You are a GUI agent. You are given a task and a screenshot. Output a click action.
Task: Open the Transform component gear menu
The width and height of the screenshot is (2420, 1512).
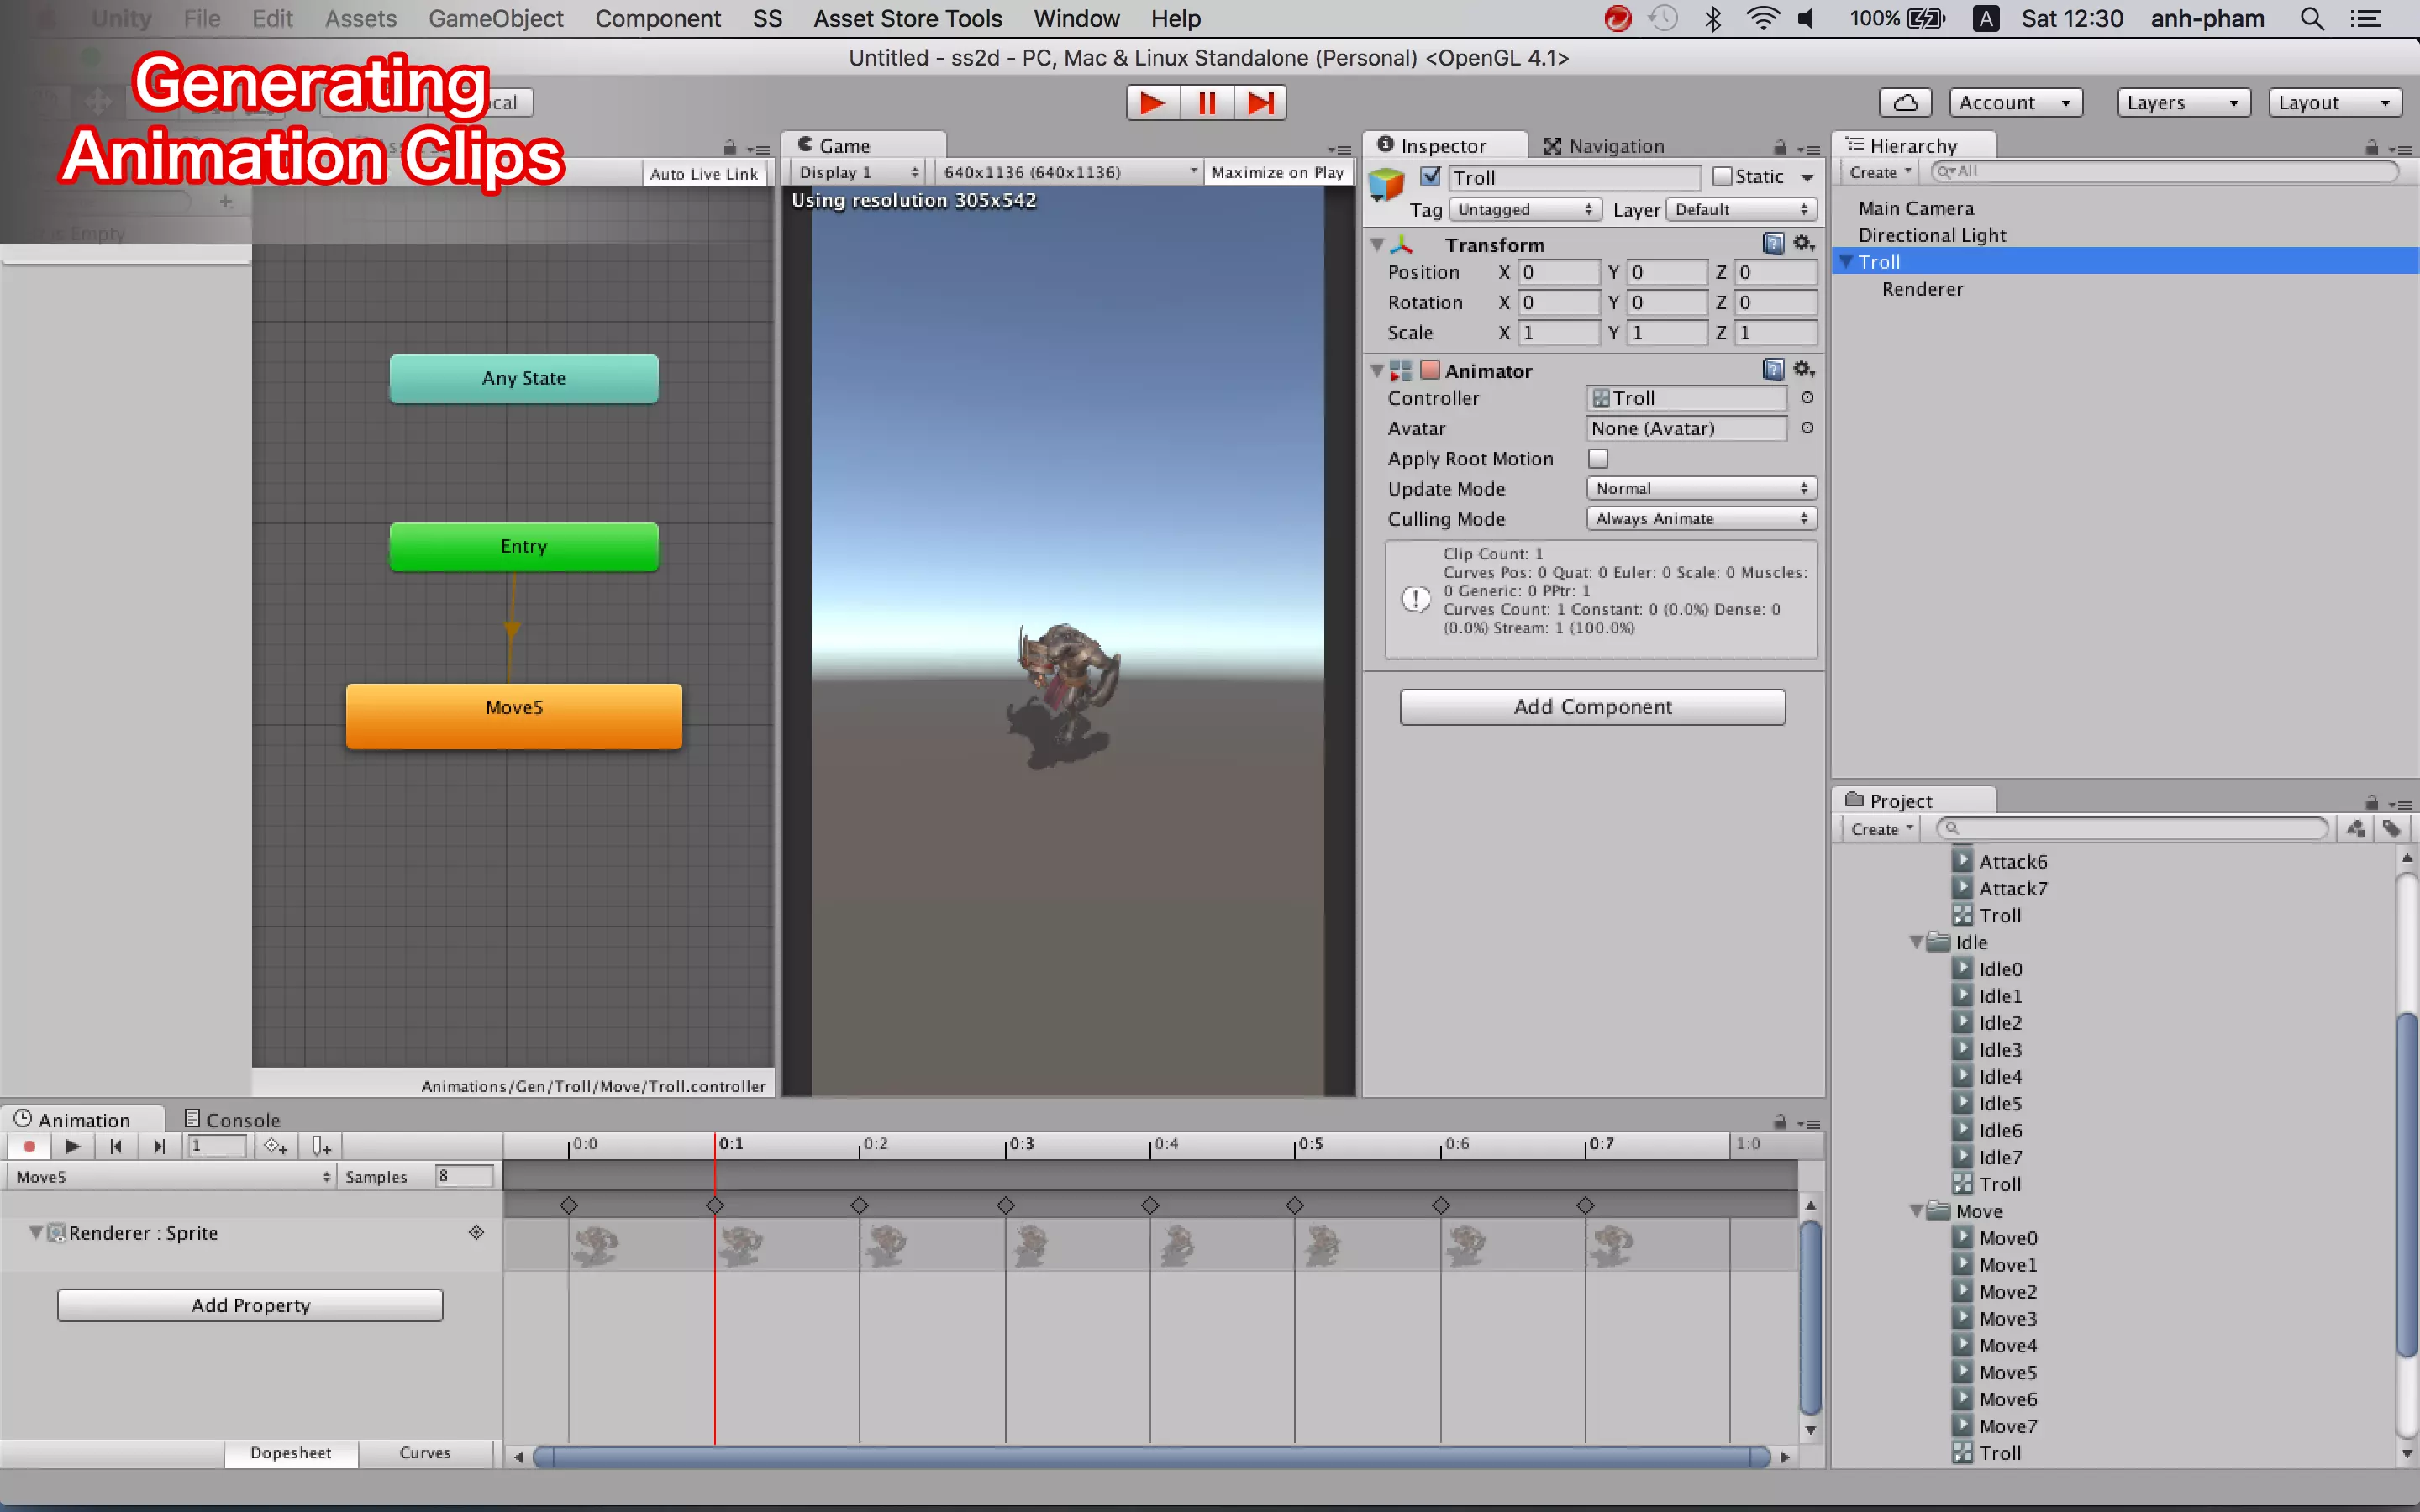pyautogui.click(x=1803, y=243)
